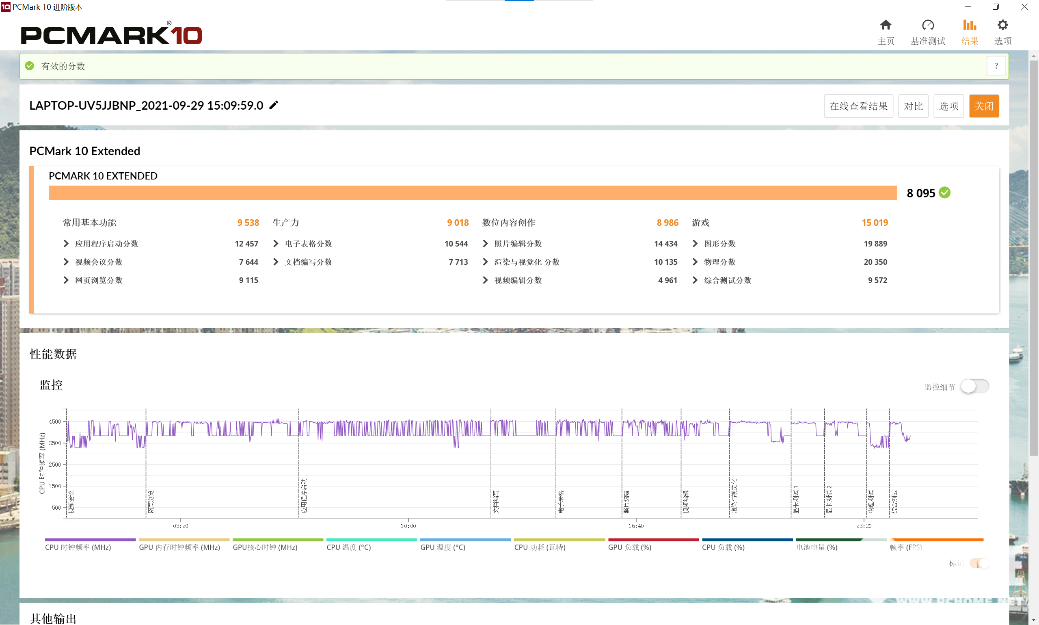Toggle the 监控细节 monitoring details switch
Viewport: 1039px width, 625px height.
click(975, 386)
